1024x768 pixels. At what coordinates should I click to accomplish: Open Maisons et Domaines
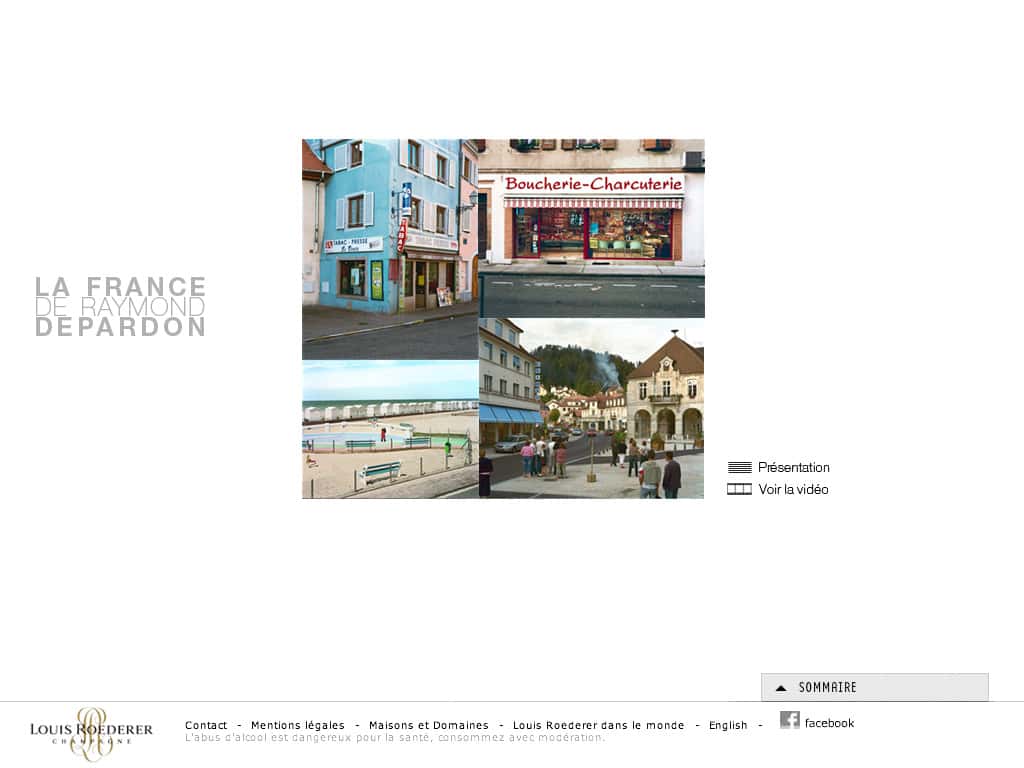coord(428,725)
